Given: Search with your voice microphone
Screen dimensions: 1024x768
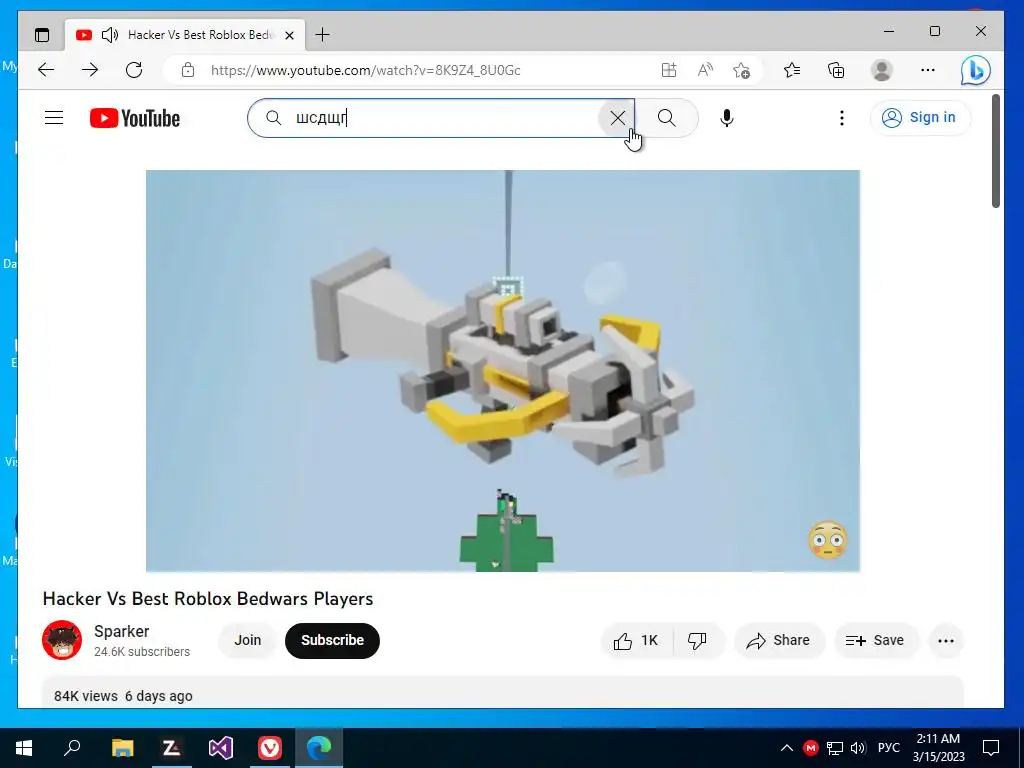Looking at the screenshot, I should coord(726,118).
